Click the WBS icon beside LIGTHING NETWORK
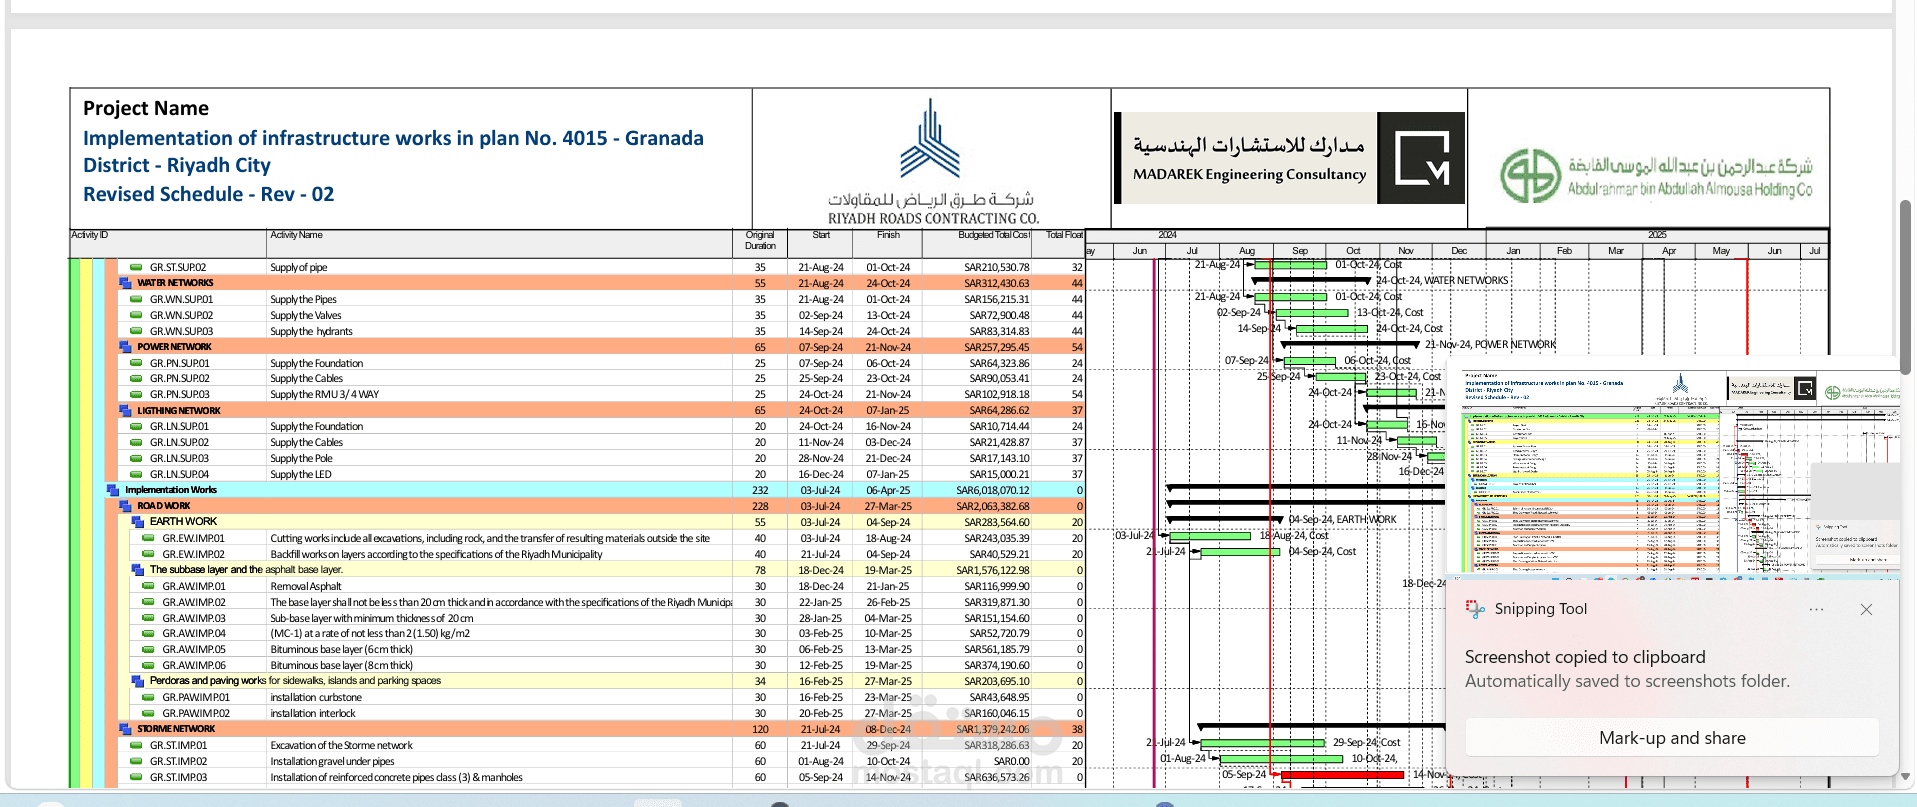 (x=125, y=410)
